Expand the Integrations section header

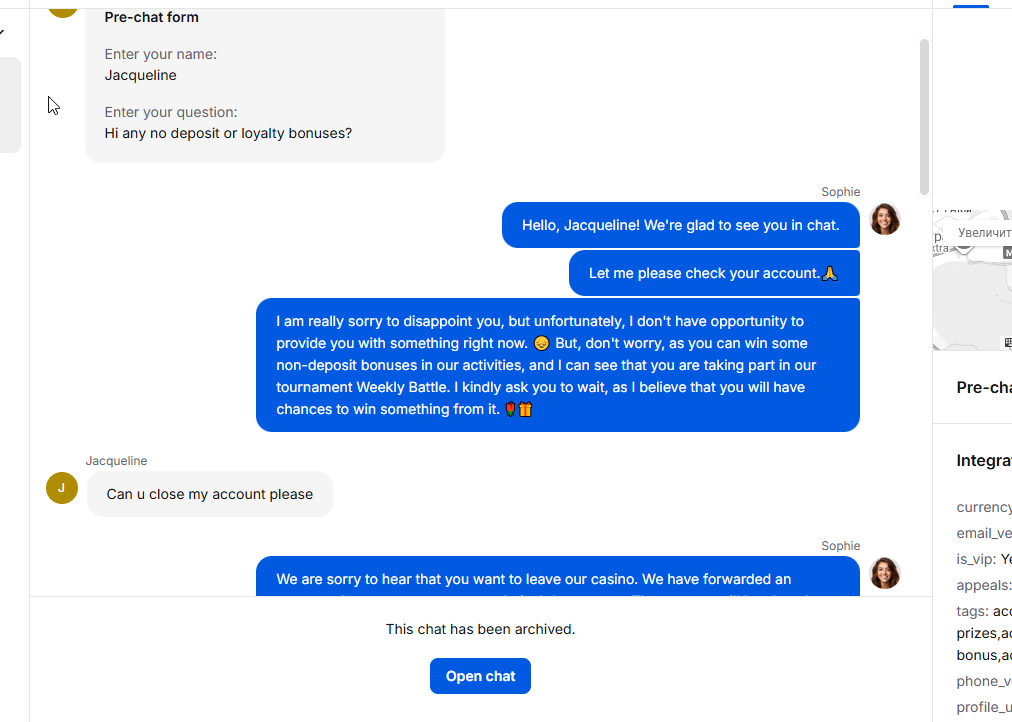tap(983, 461)
